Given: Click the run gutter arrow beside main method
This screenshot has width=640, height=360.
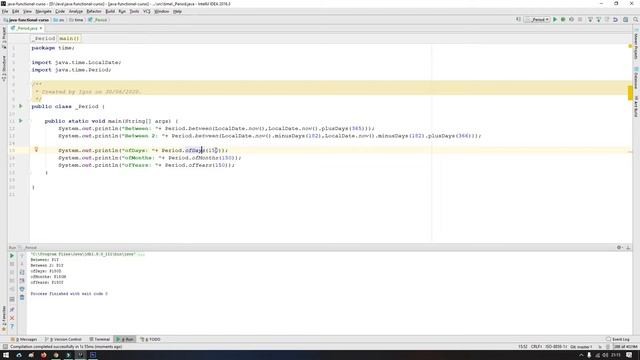Looking at the screenshot, I should coord(21,121).
